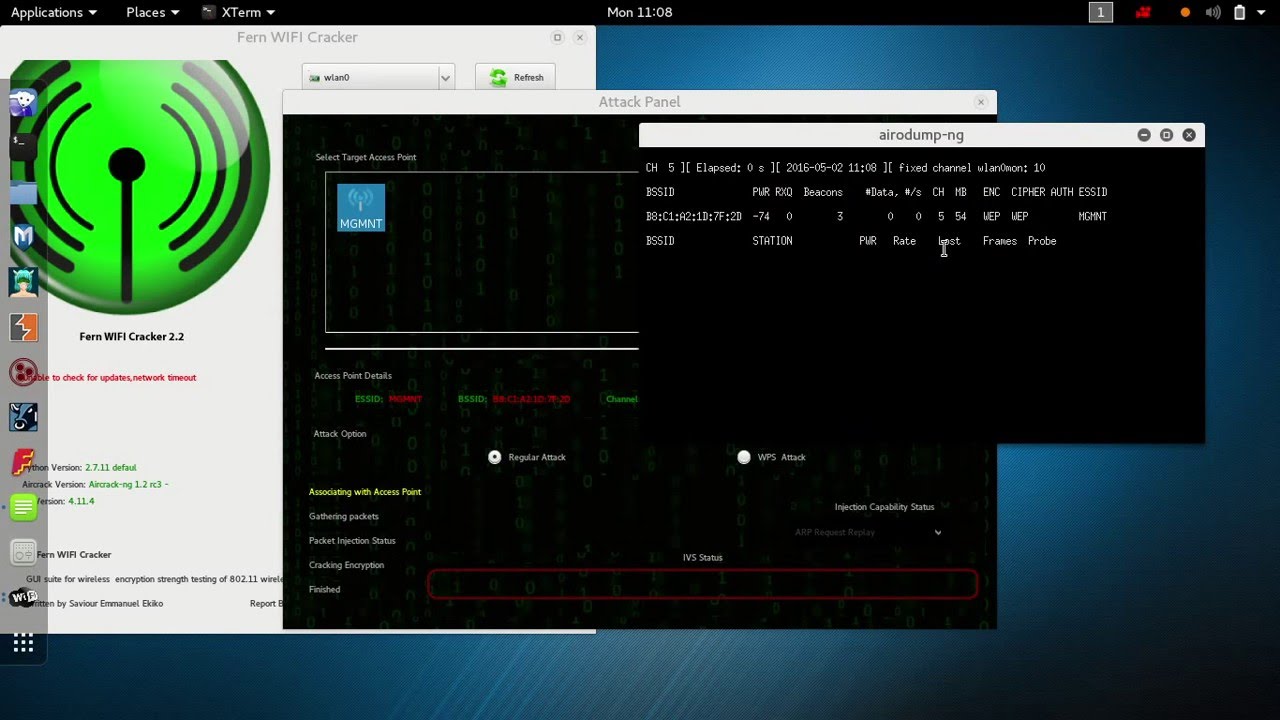Screen dimensions: 1280x720
Task: Click the Fern WiFi dock icon
Action: [x=23, y=597]
